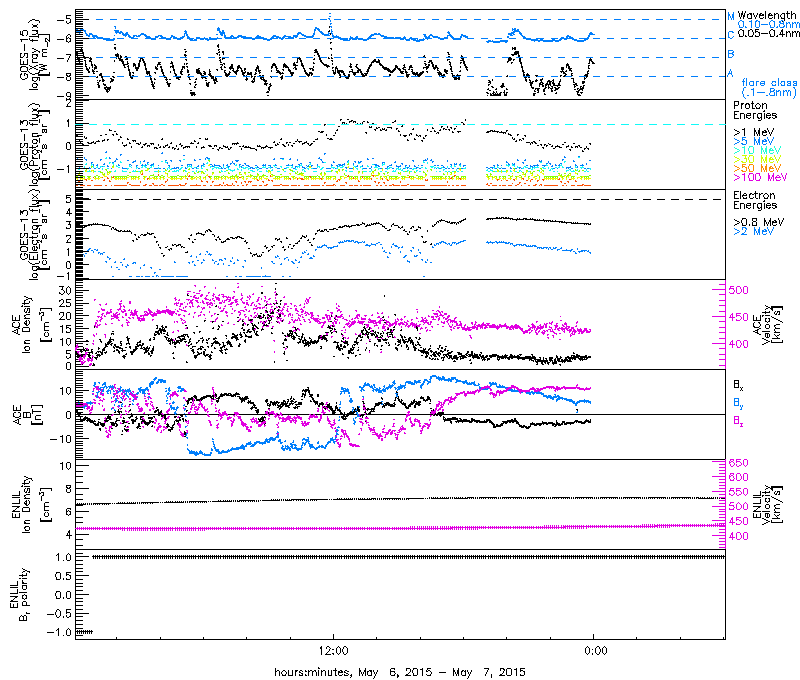Click the GOES-13 Proton flux axis title
800x680 pixels.
pos(34,144)
